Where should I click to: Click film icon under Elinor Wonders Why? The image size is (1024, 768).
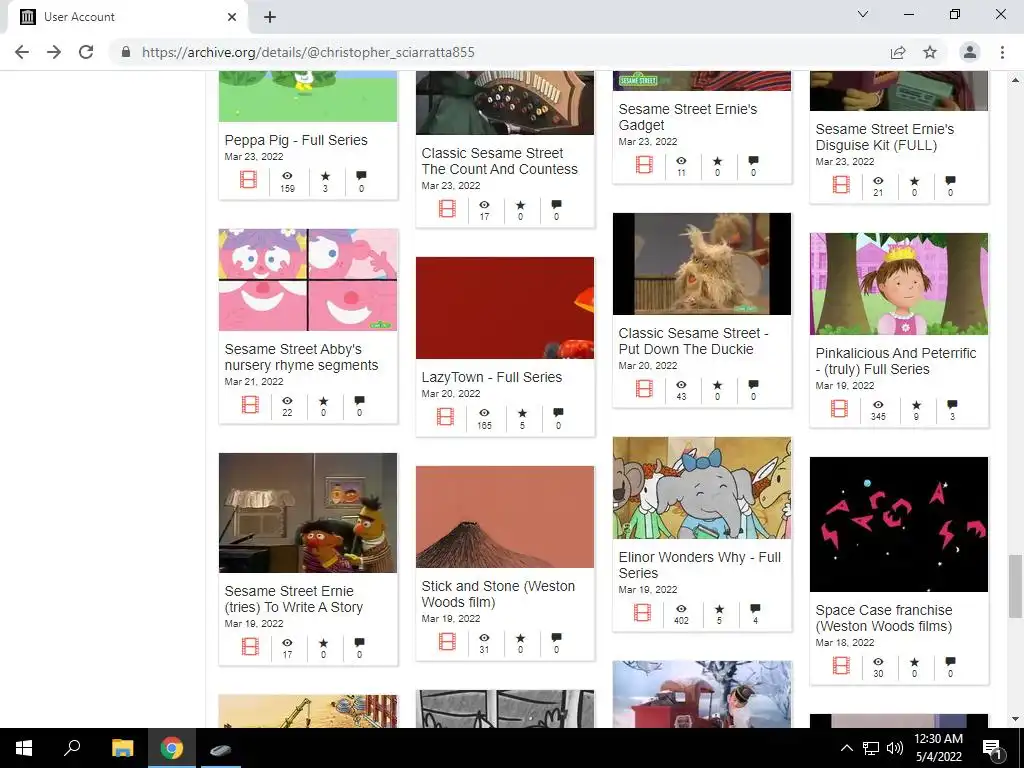tap(643, 613)
